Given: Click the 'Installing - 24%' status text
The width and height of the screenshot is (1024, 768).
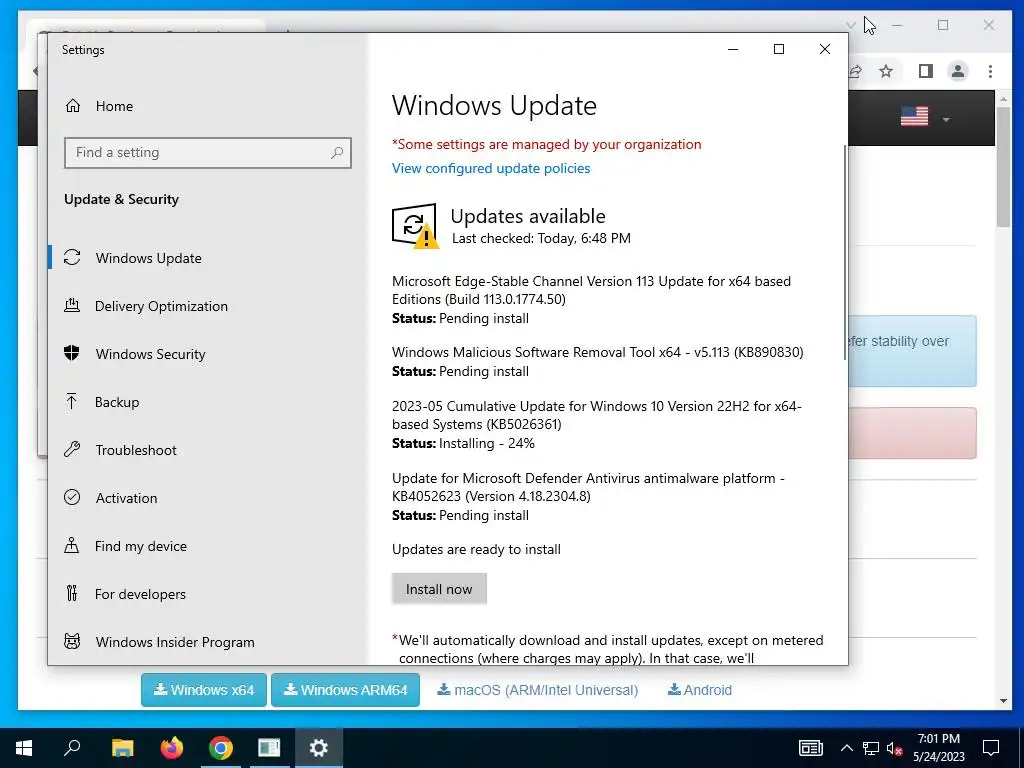Looking at the screenshot, I should click(x=487, y=443).
